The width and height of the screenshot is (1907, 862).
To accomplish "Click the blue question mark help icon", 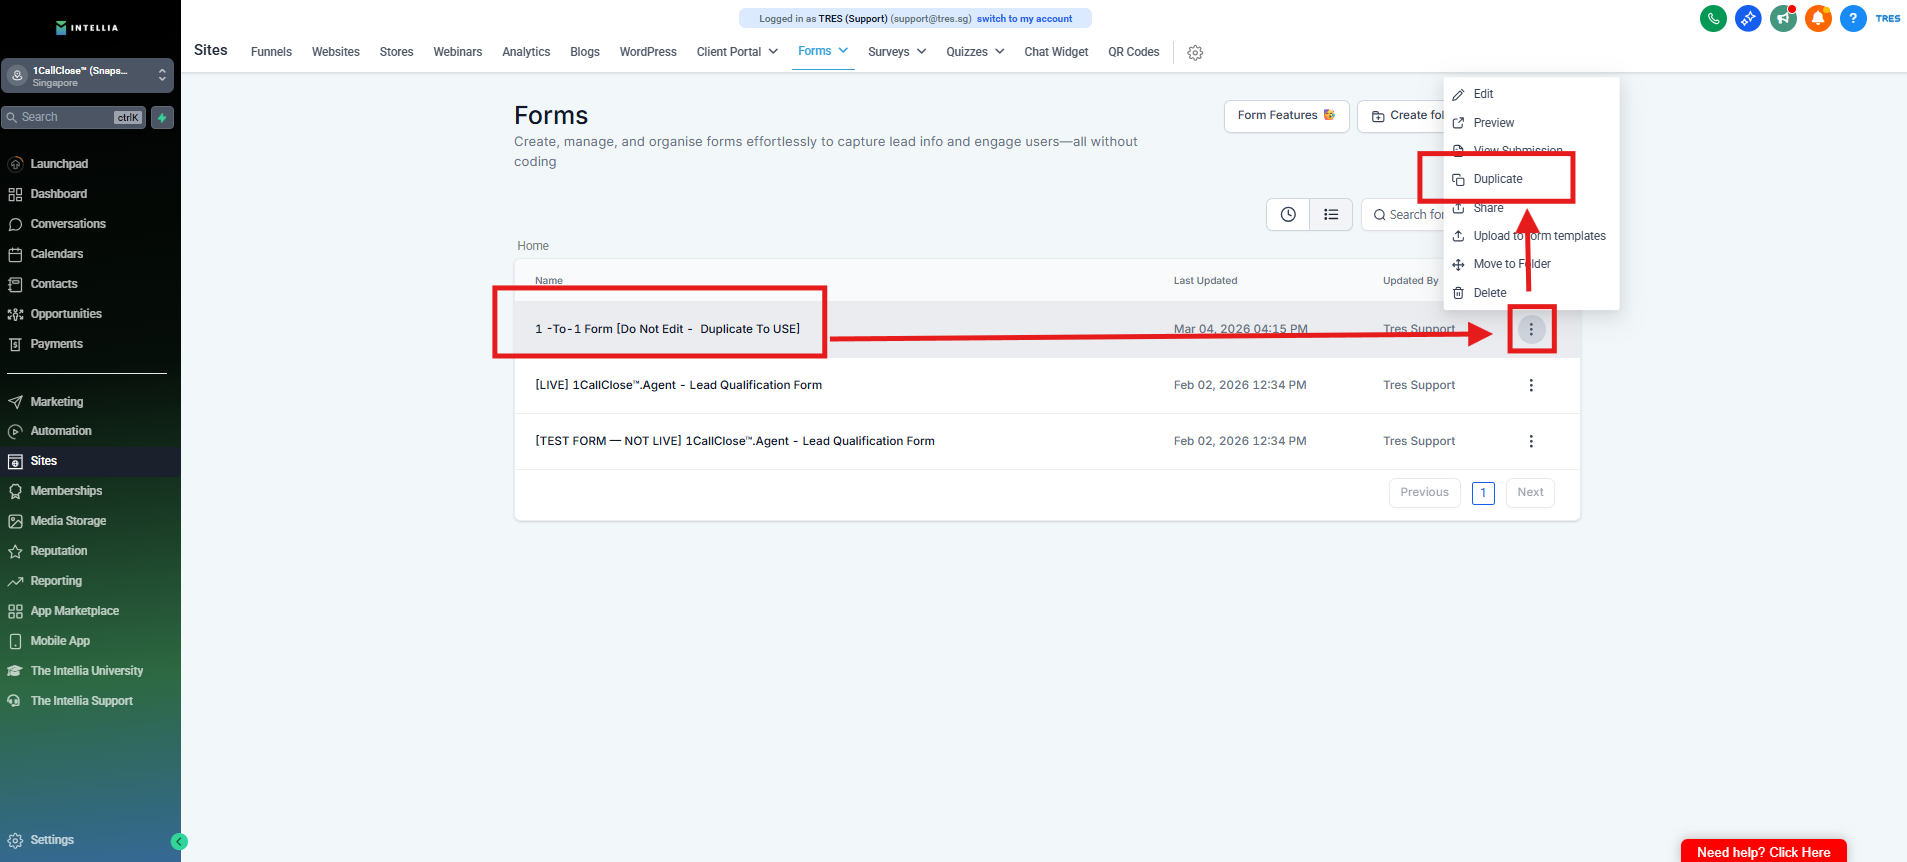I will (x=1853, y=18).
